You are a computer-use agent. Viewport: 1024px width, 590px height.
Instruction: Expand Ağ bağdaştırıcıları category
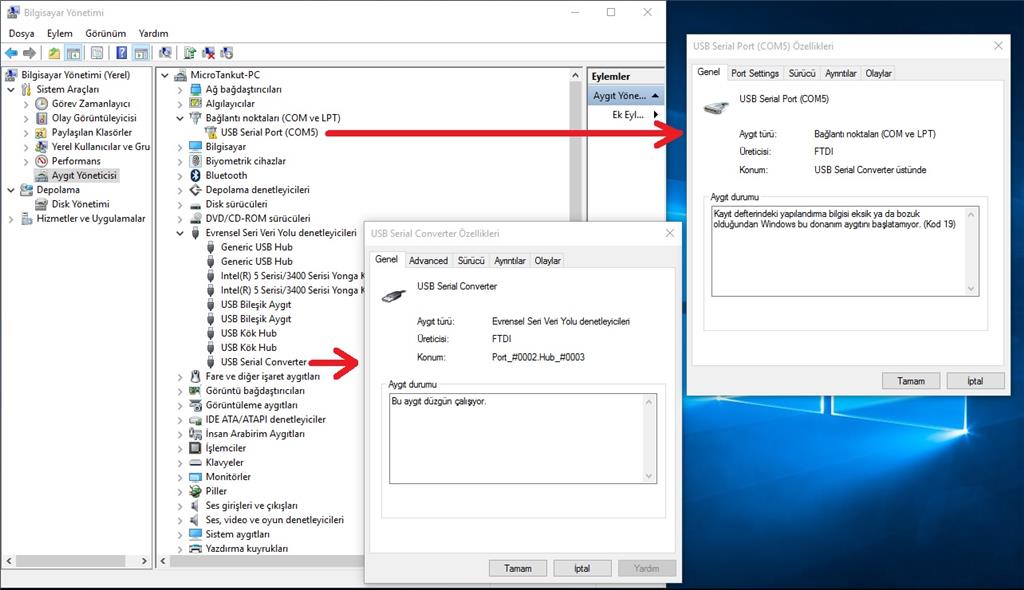click(180, 90)
